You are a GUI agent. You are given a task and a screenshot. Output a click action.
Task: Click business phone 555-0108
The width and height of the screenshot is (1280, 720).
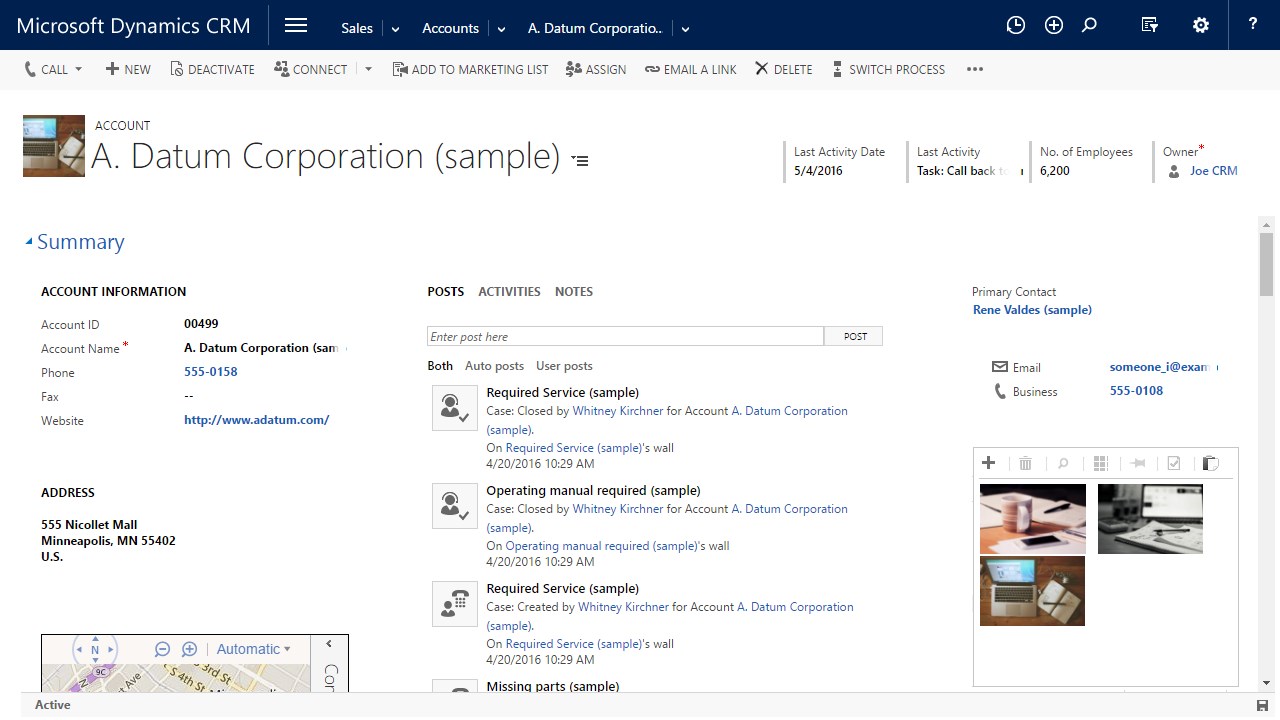point(1136,391)
